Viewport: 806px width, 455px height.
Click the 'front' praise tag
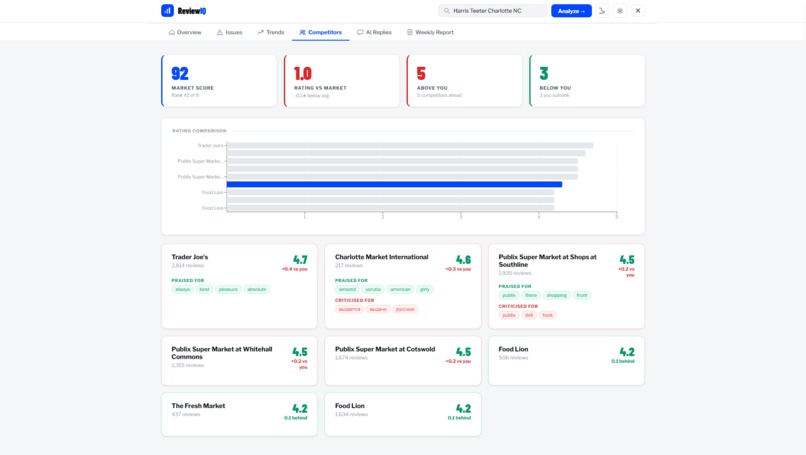pyautogui.click(x=582, y=295)
